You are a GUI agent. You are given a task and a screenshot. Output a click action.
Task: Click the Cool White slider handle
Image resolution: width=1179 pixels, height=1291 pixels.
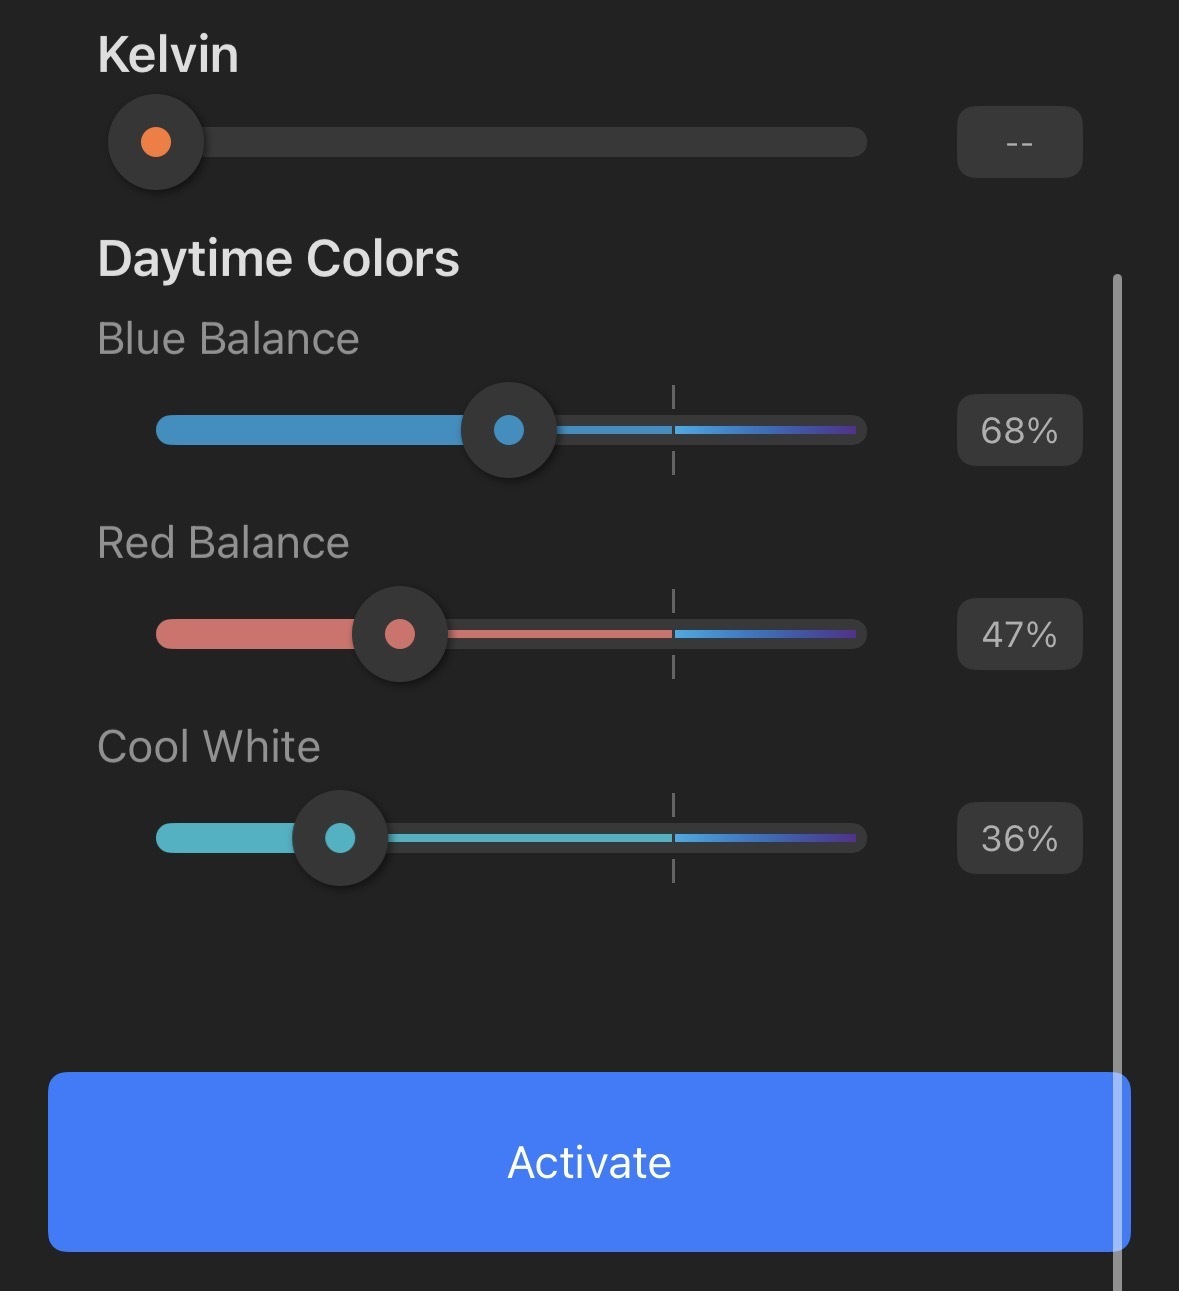click(340, 838)
